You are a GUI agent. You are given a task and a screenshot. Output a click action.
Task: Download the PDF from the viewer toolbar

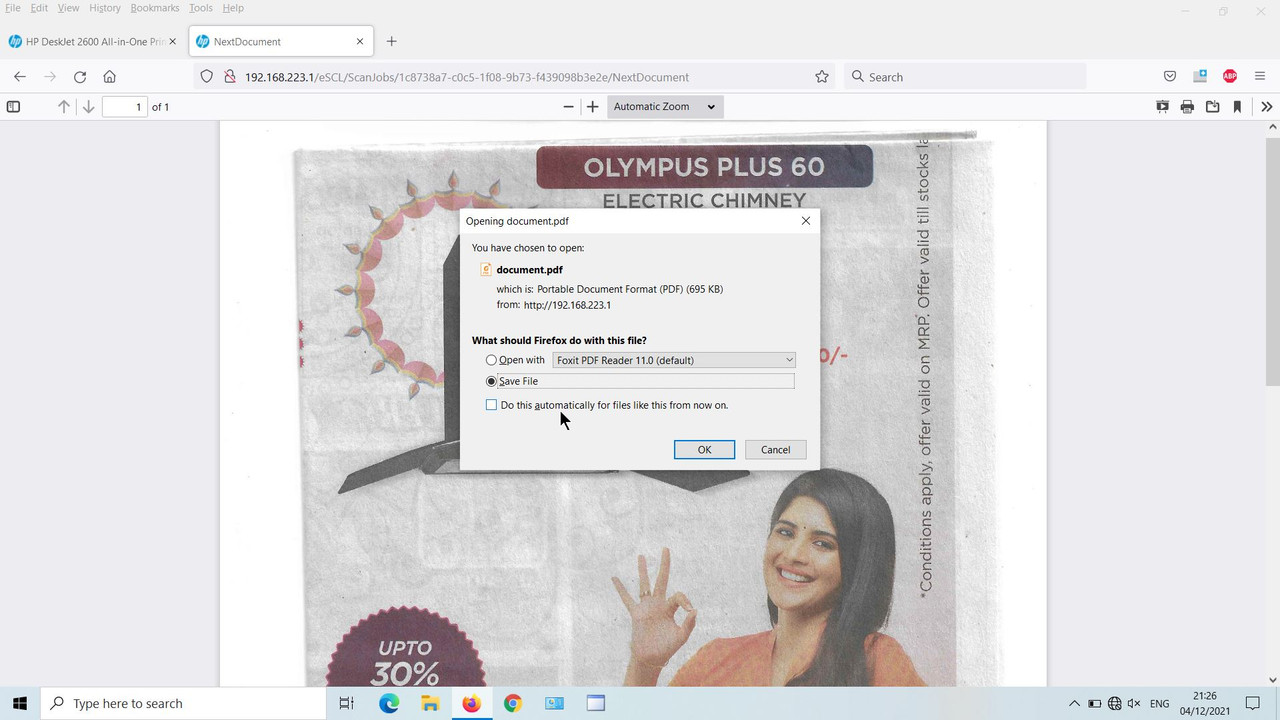(x=1212, y=107)
